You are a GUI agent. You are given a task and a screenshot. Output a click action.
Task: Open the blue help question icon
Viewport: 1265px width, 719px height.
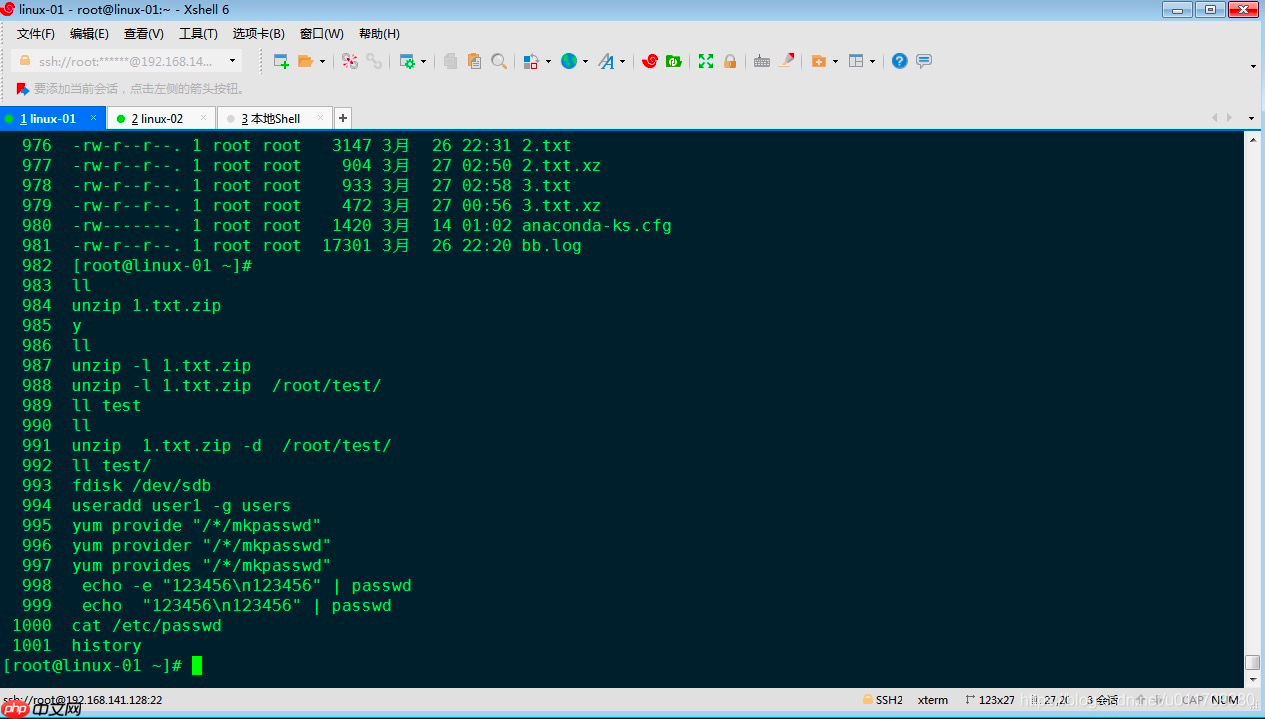tap(899, 61)
